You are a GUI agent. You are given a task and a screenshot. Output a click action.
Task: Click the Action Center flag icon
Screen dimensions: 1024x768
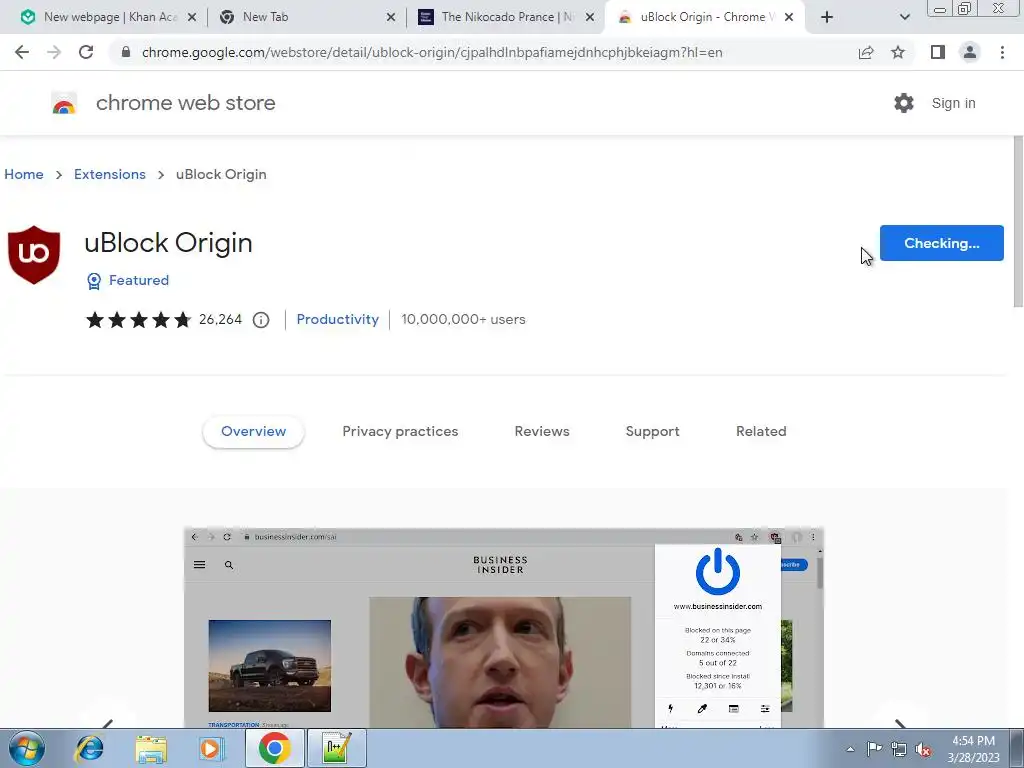pyautogui.click(x=874, y=749)
